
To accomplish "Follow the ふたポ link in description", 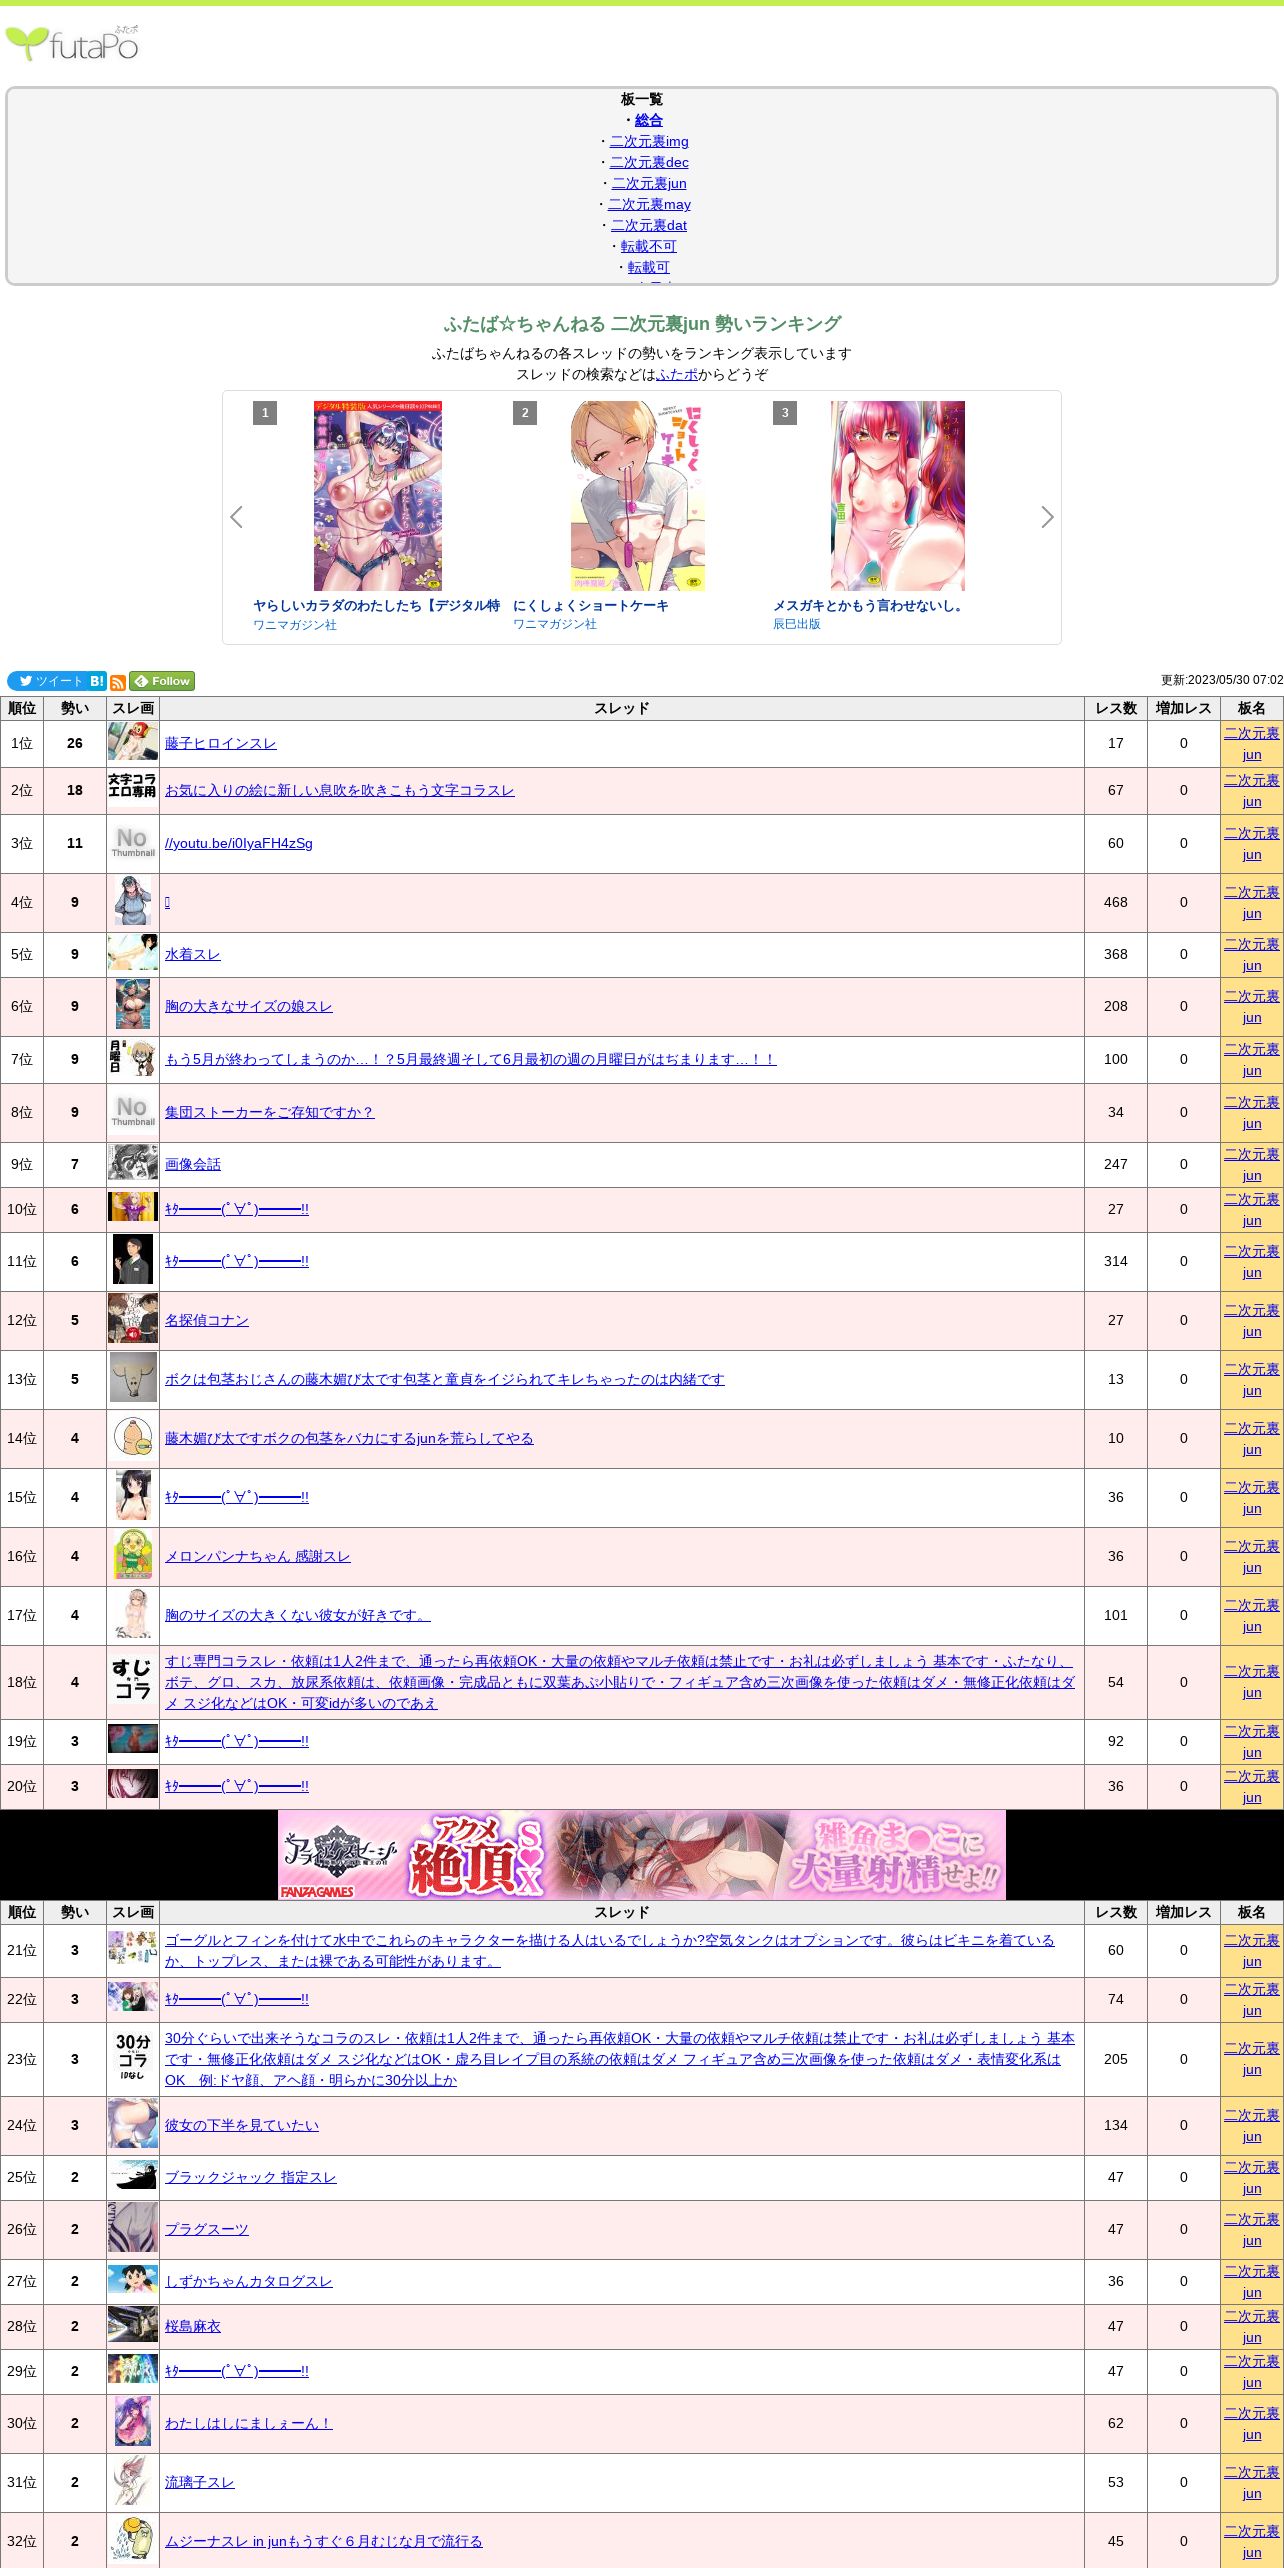I will coord(677,374).
